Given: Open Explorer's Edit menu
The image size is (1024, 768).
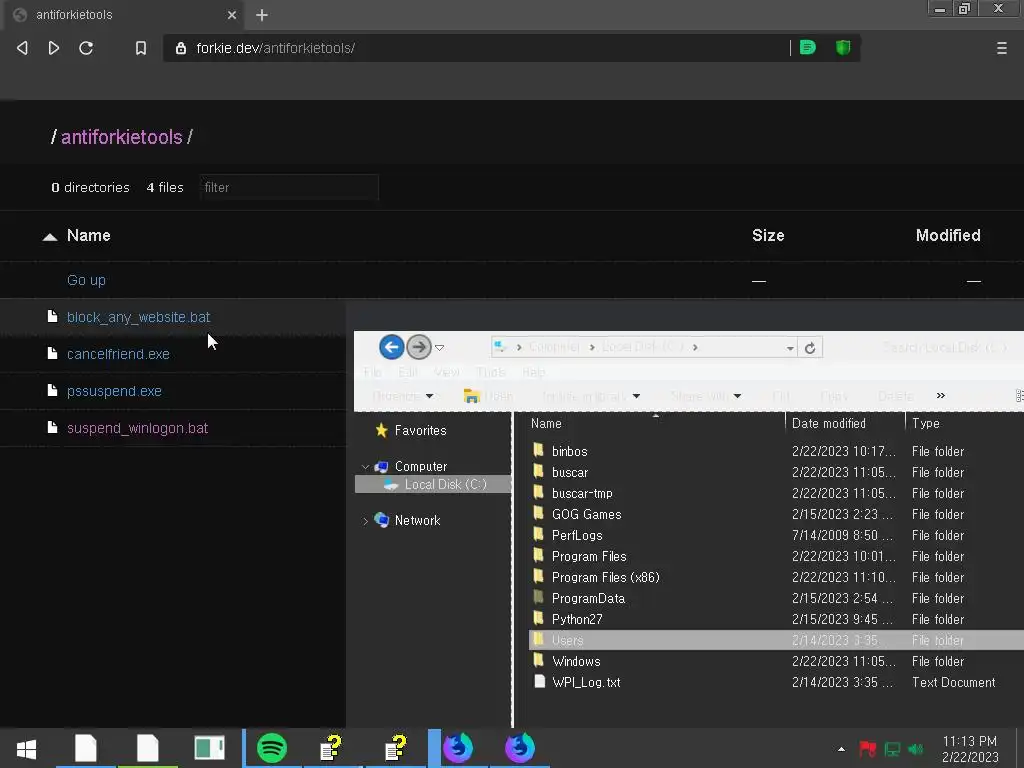Looking at the screenshot, I should [408, 372].
